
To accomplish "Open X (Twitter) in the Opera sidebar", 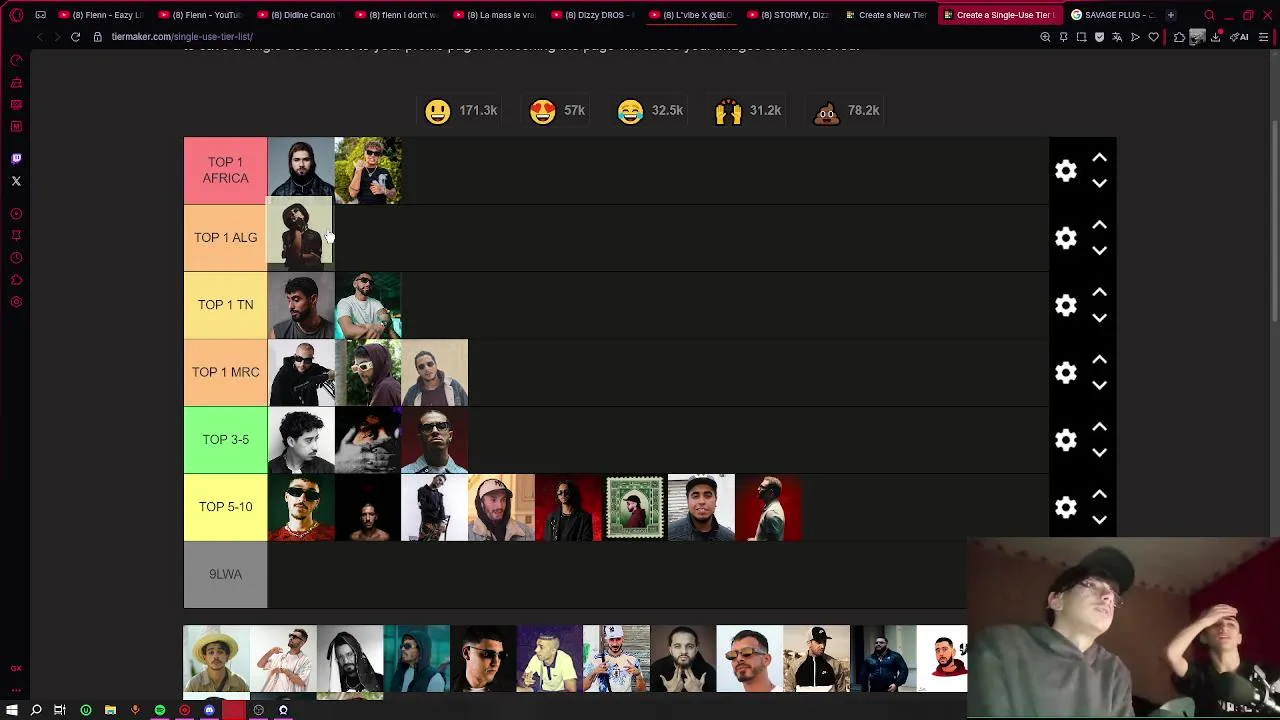I will 16,181.
